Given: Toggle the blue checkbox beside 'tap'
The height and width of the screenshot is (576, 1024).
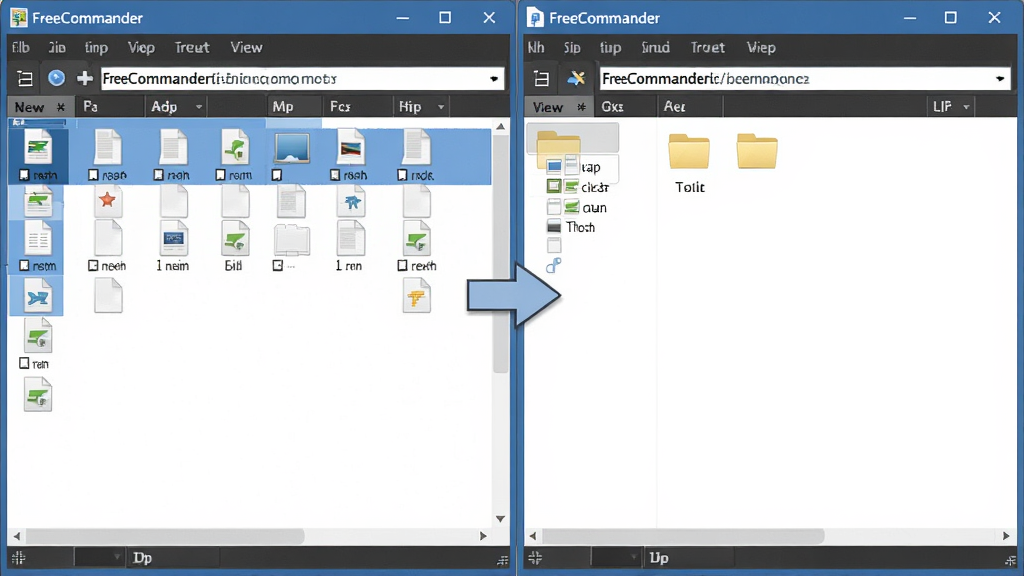Looking at the screenshot, I should pos(554,167).
